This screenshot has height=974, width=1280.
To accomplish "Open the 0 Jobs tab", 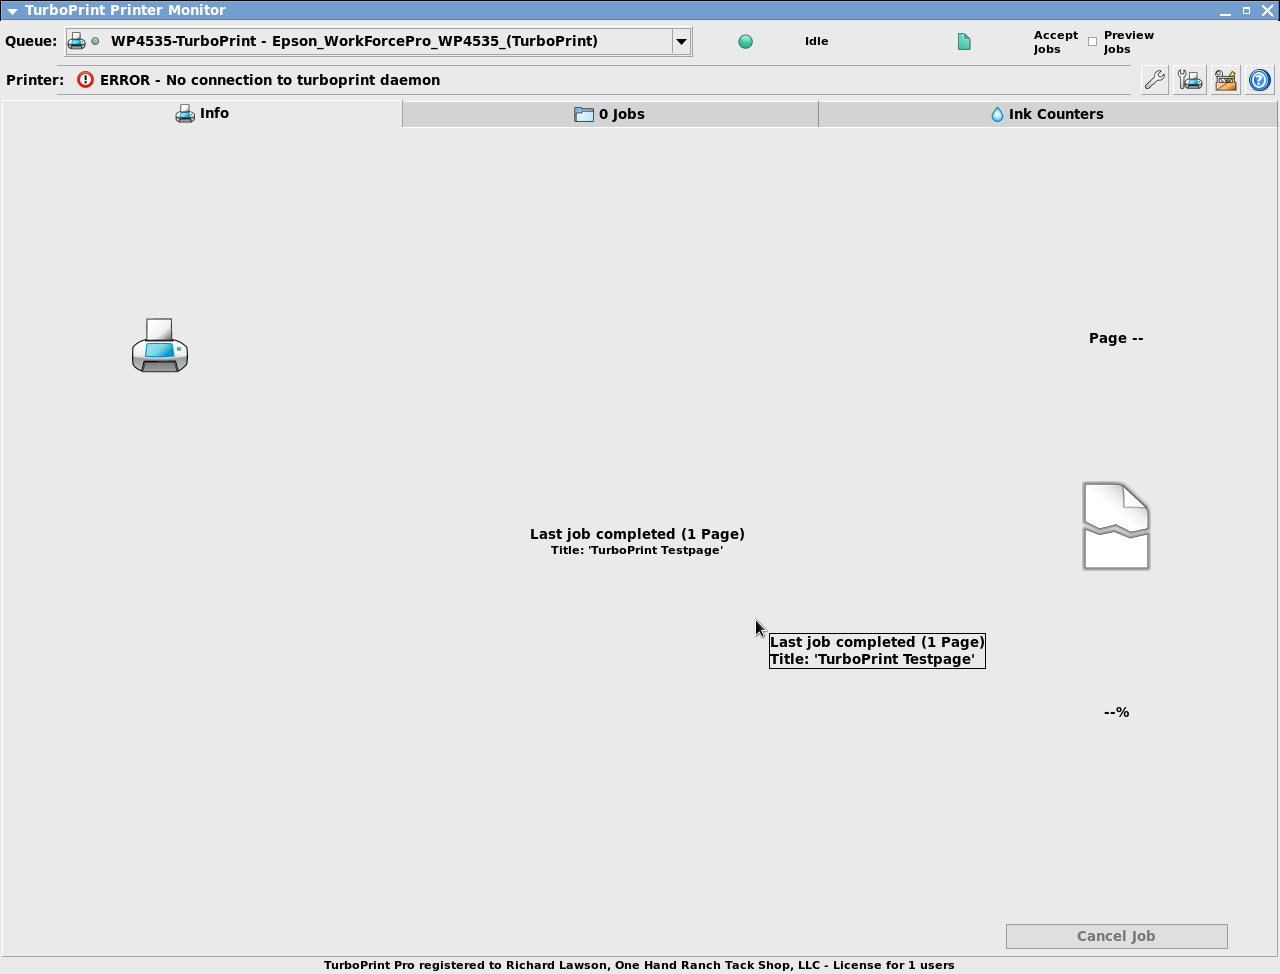I will pos(610,114).
